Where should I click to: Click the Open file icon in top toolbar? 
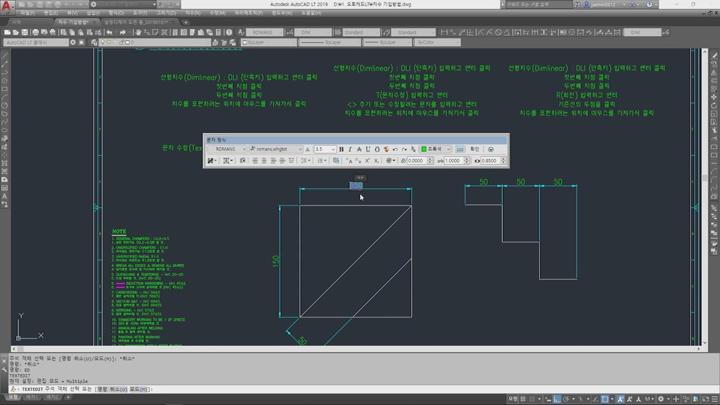click(x=16, y=32)
